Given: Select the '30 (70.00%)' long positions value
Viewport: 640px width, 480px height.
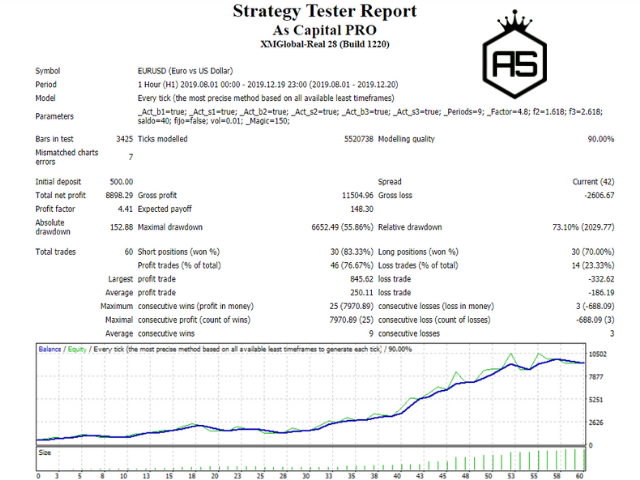Looking at the screenshot, I should click(593, 252).
